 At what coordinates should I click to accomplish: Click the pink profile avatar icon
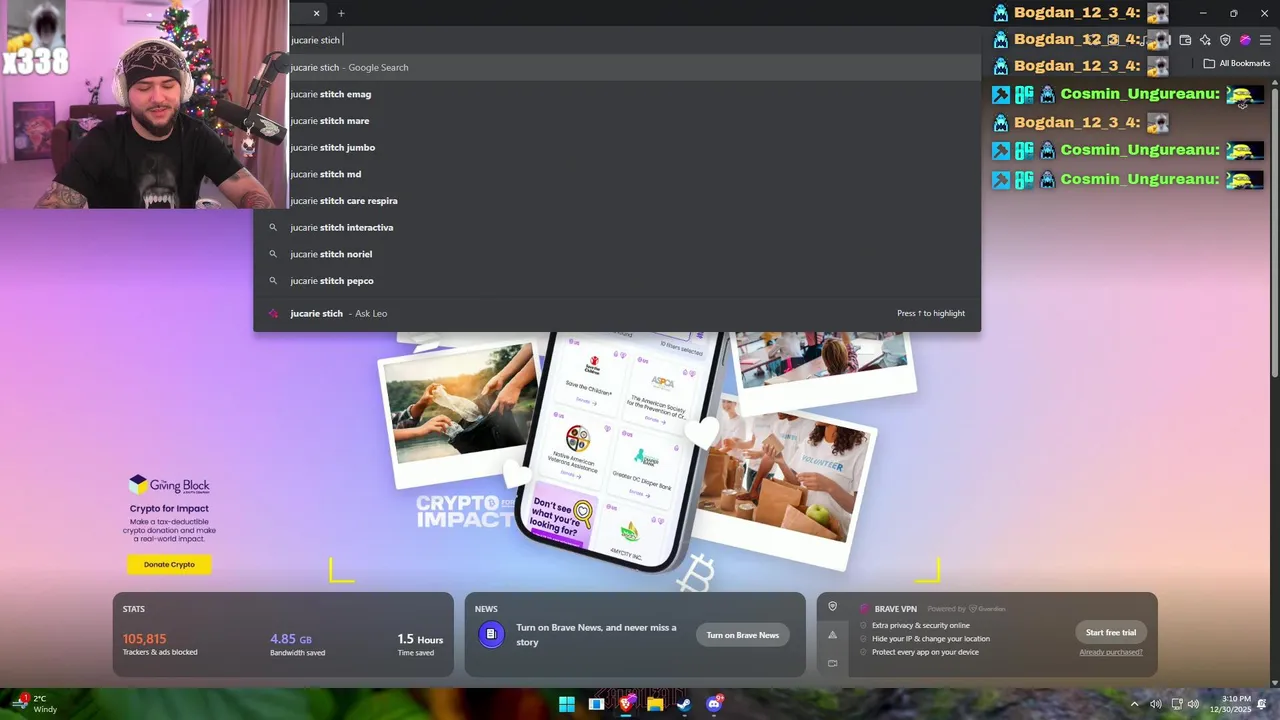tap(1245, 40)
